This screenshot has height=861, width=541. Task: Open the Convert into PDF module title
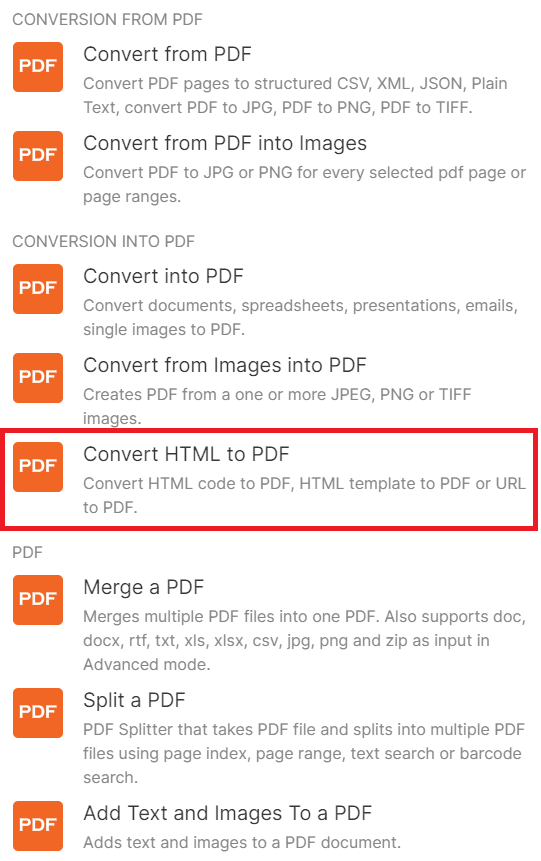(x=164, y=276)
